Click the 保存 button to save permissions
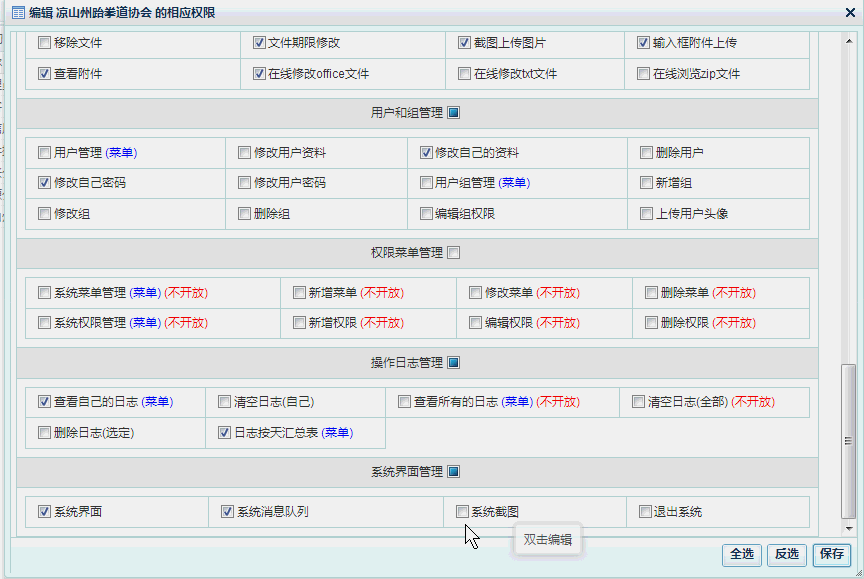This screenshot has width=864, height=579. [833, 555]
